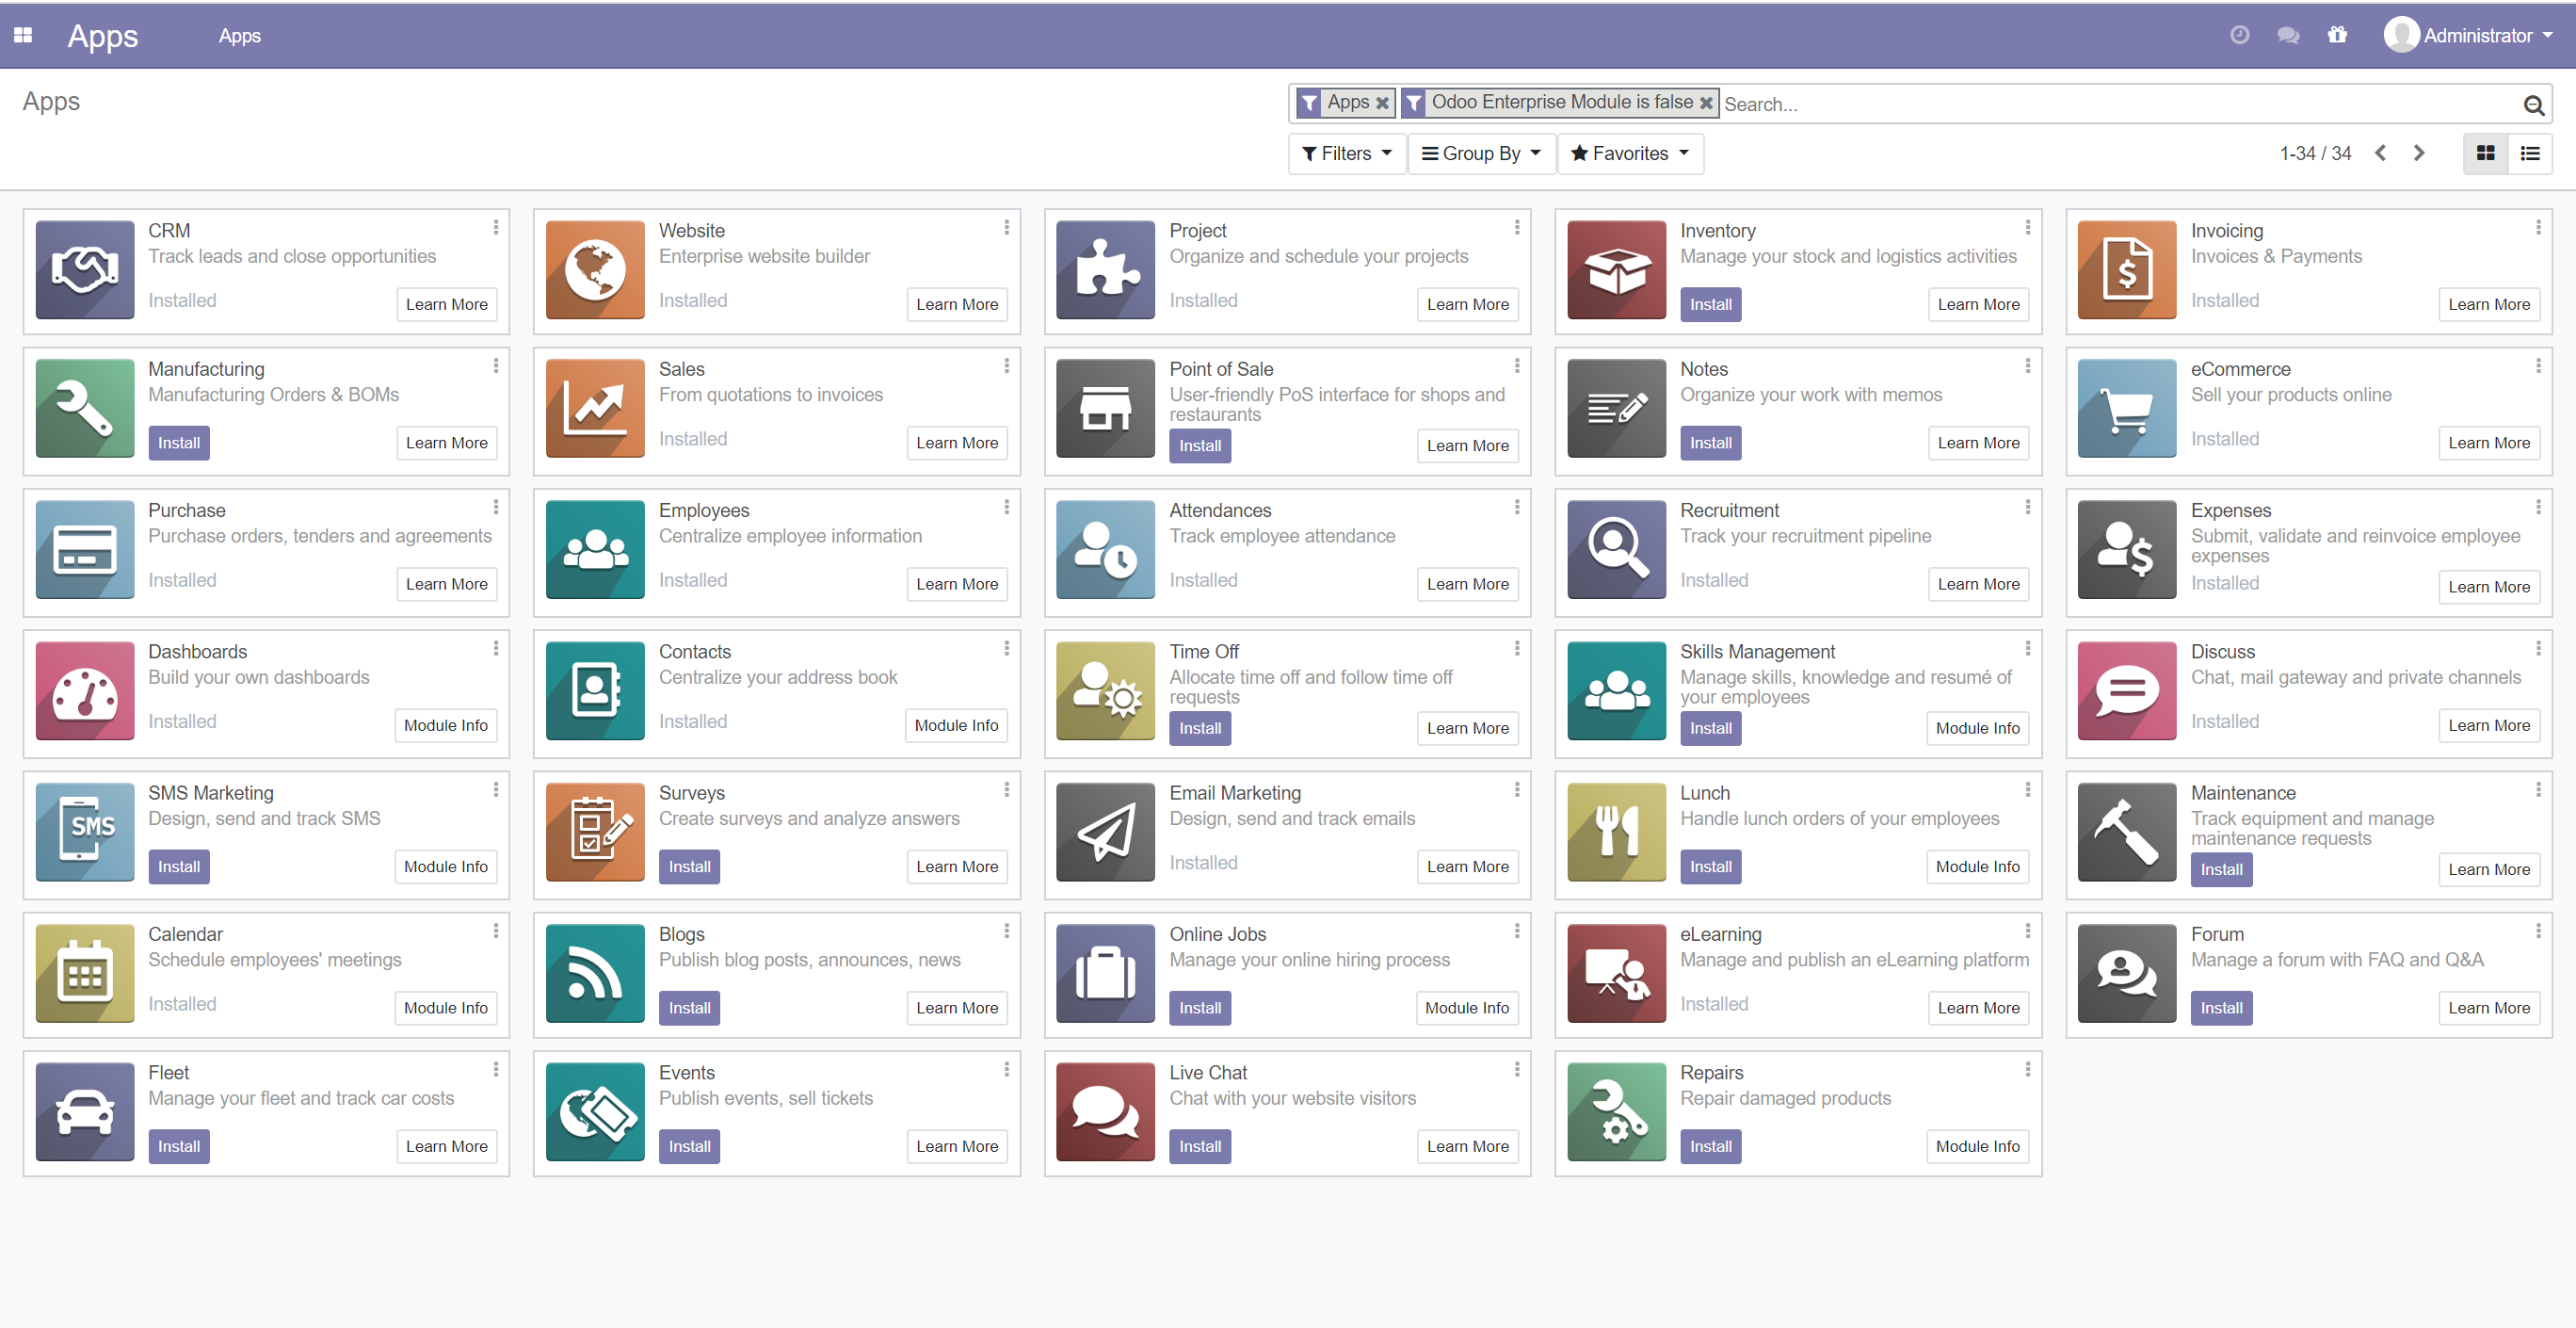2576x1328 pixels.
Task: Click the Invoicing dollar document icon
Action: [x=2126, y=270]
